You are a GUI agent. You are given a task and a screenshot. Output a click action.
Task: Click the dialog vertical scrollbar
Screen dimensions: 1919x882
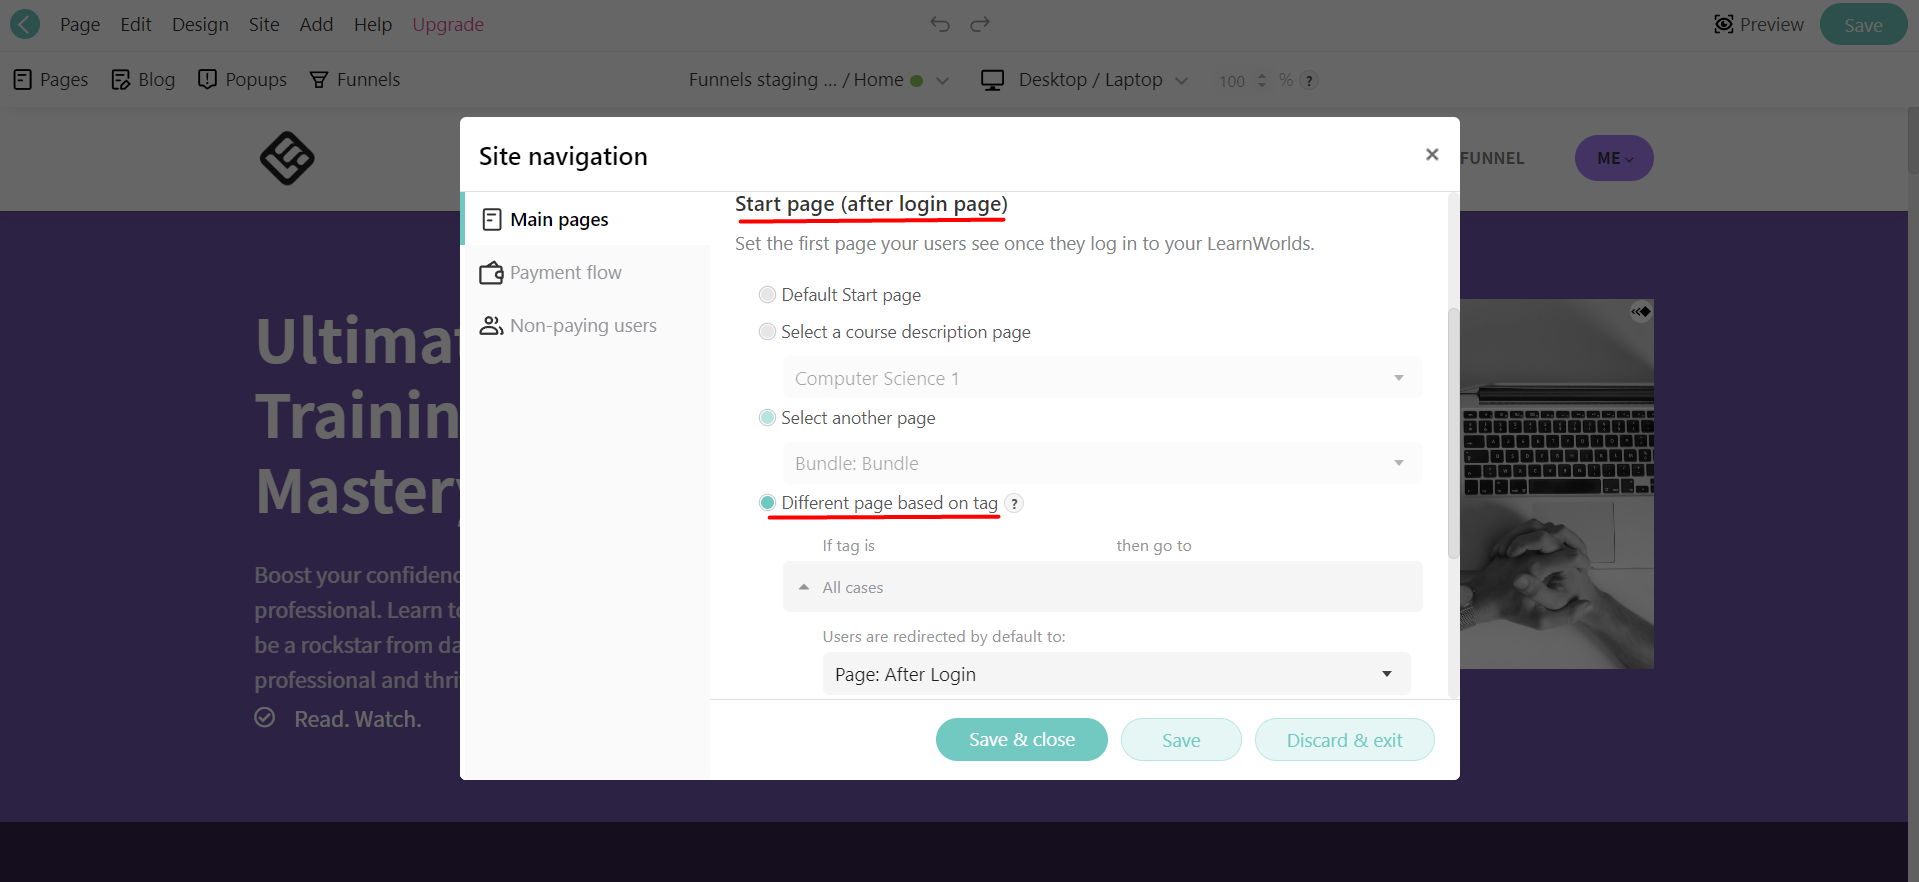(x=1453, y=432)
